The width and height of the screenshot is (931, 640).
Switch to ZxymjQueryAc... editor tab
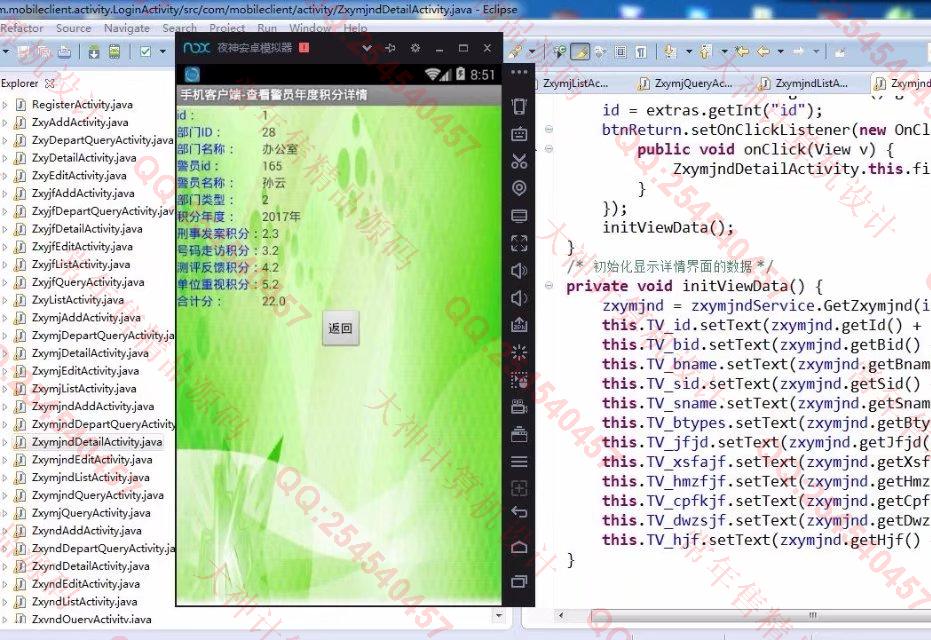[685, 84]
